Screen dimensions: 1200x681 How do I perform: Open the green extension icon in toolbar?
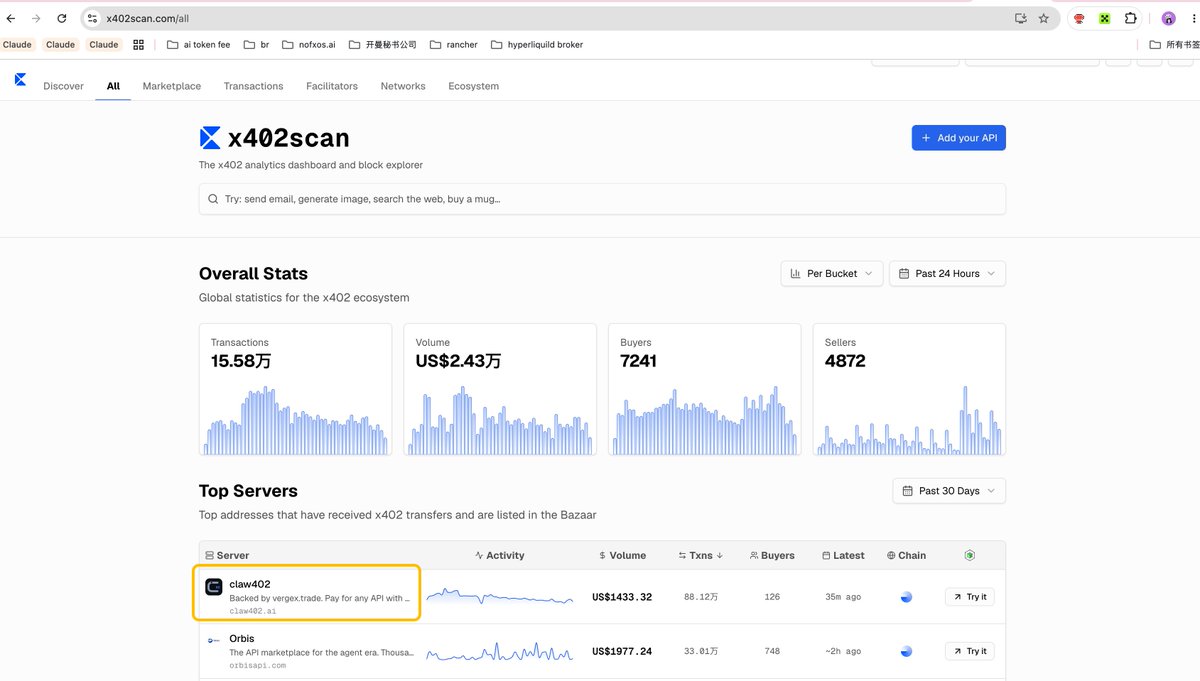click(x=1105, y=18)
